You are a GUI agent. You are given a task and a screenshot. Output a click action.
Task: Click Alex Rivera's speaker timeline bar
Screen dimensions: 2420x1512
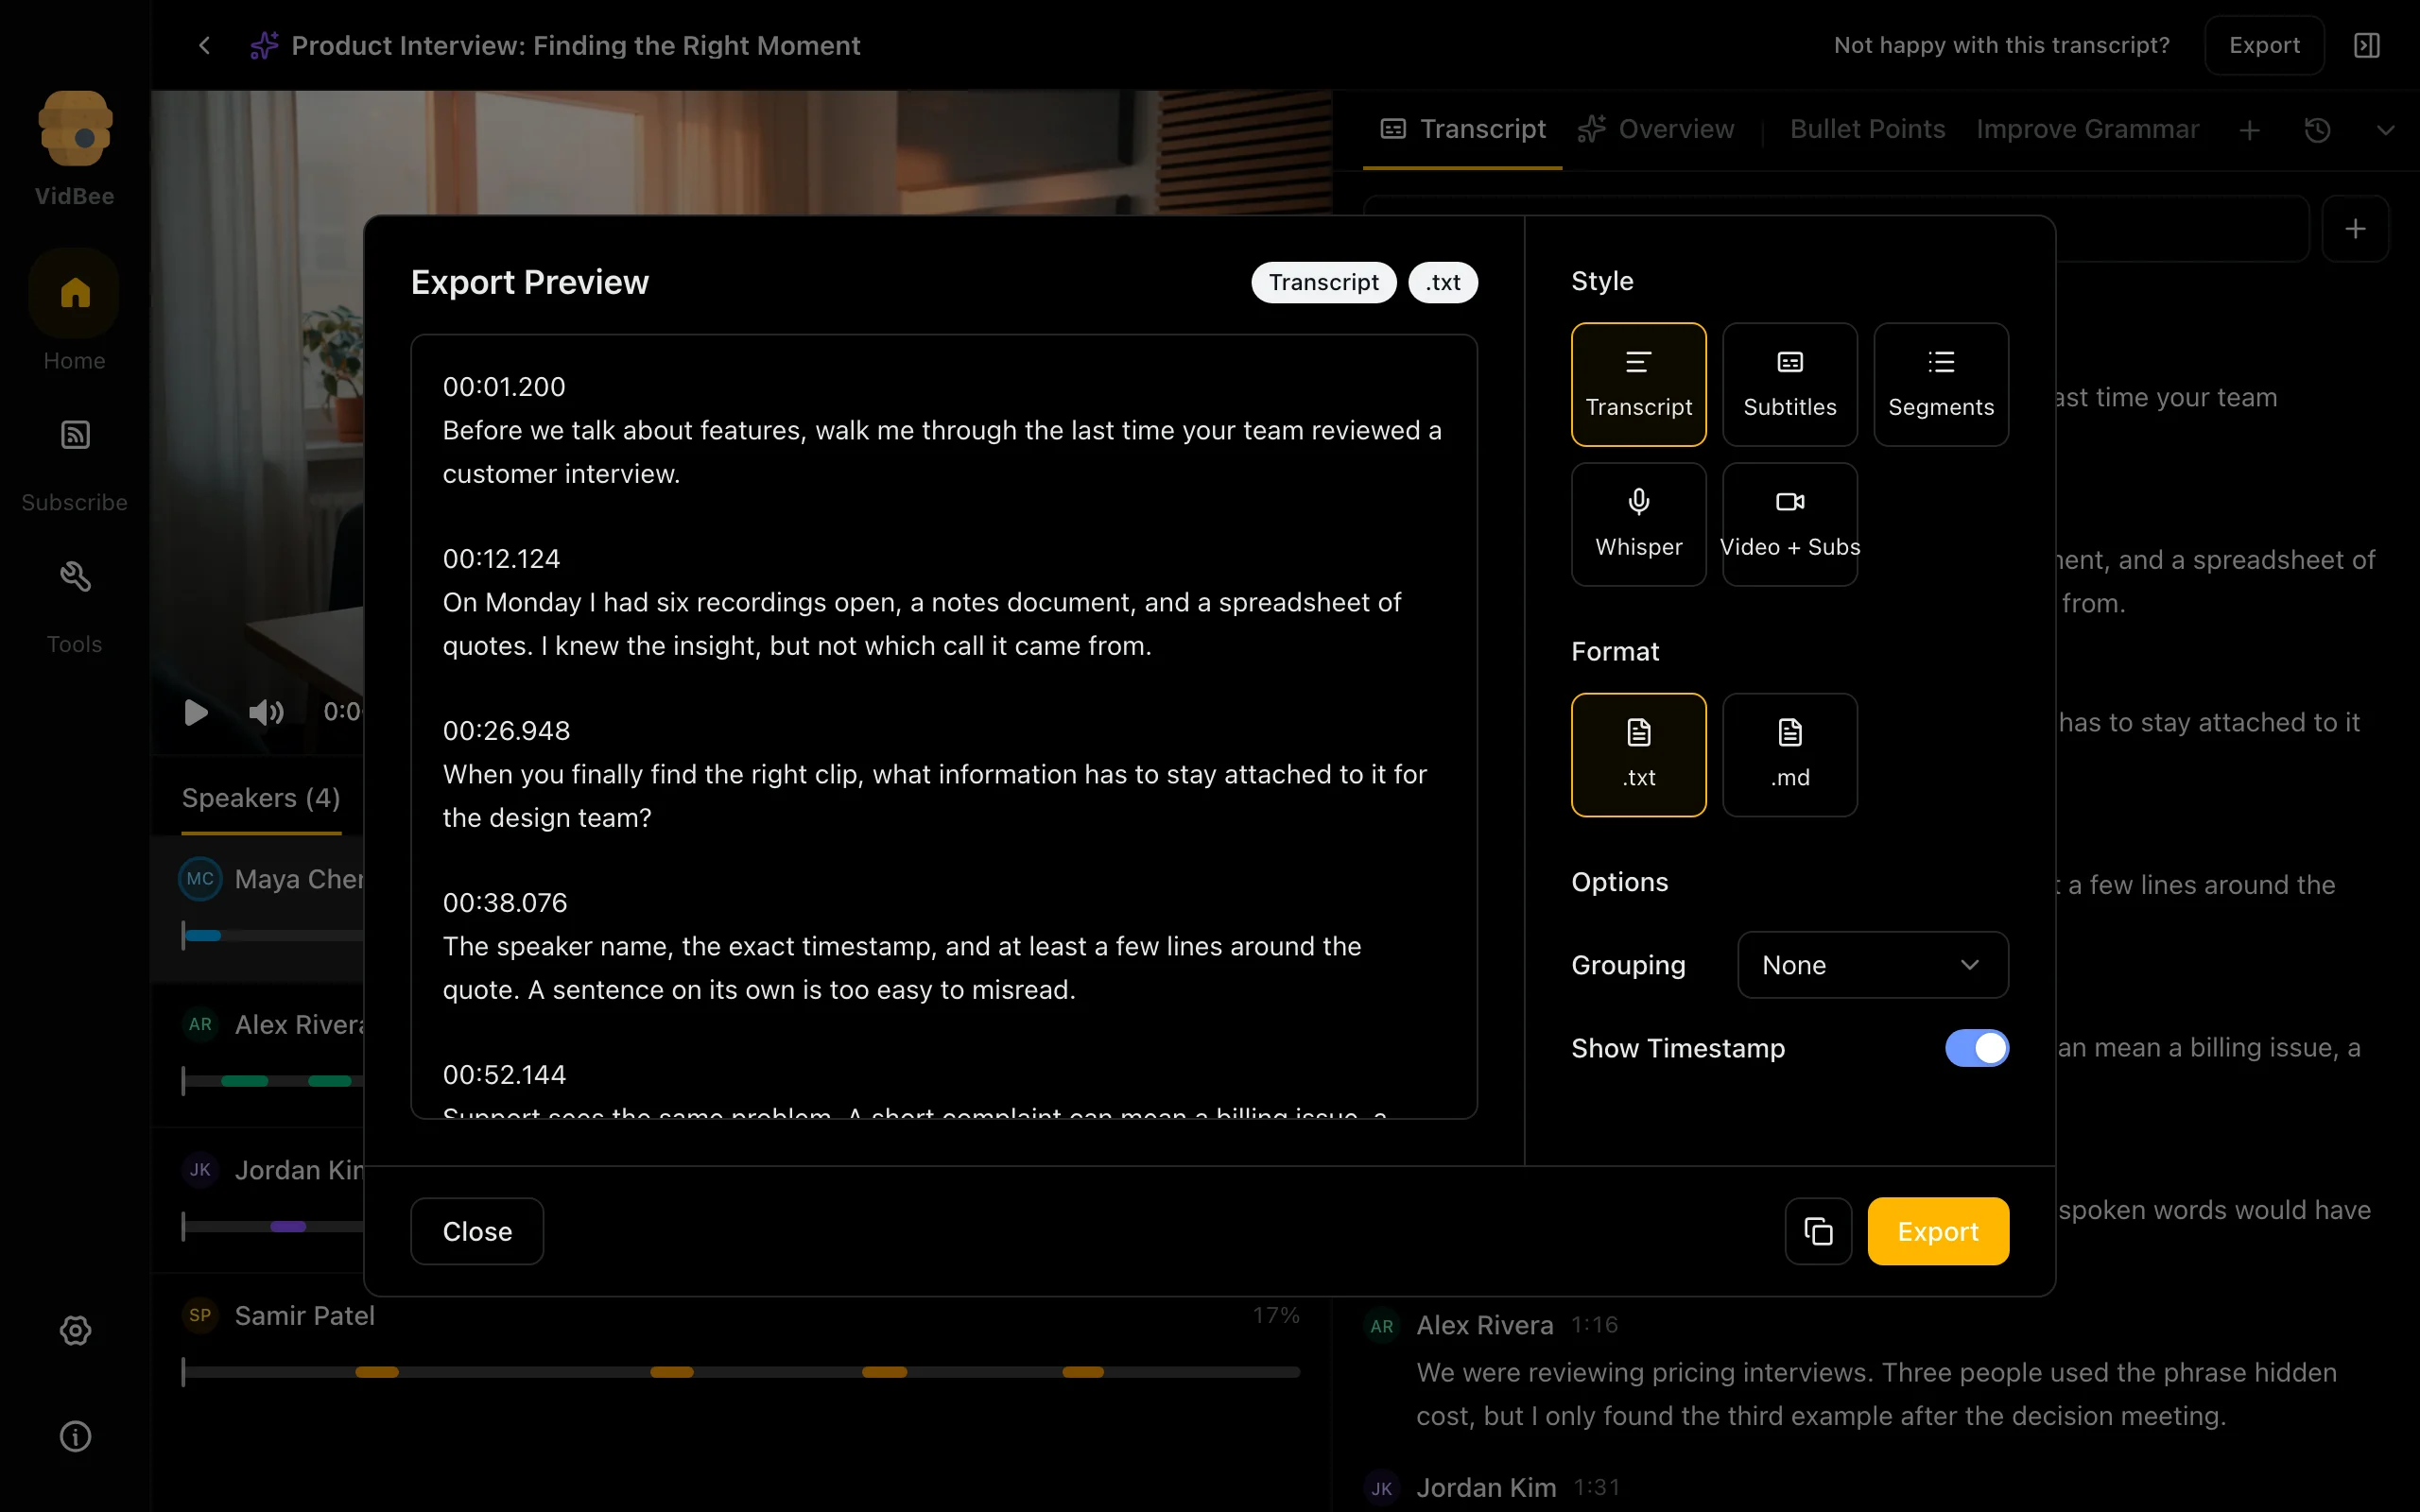(x=273, y=1081)
